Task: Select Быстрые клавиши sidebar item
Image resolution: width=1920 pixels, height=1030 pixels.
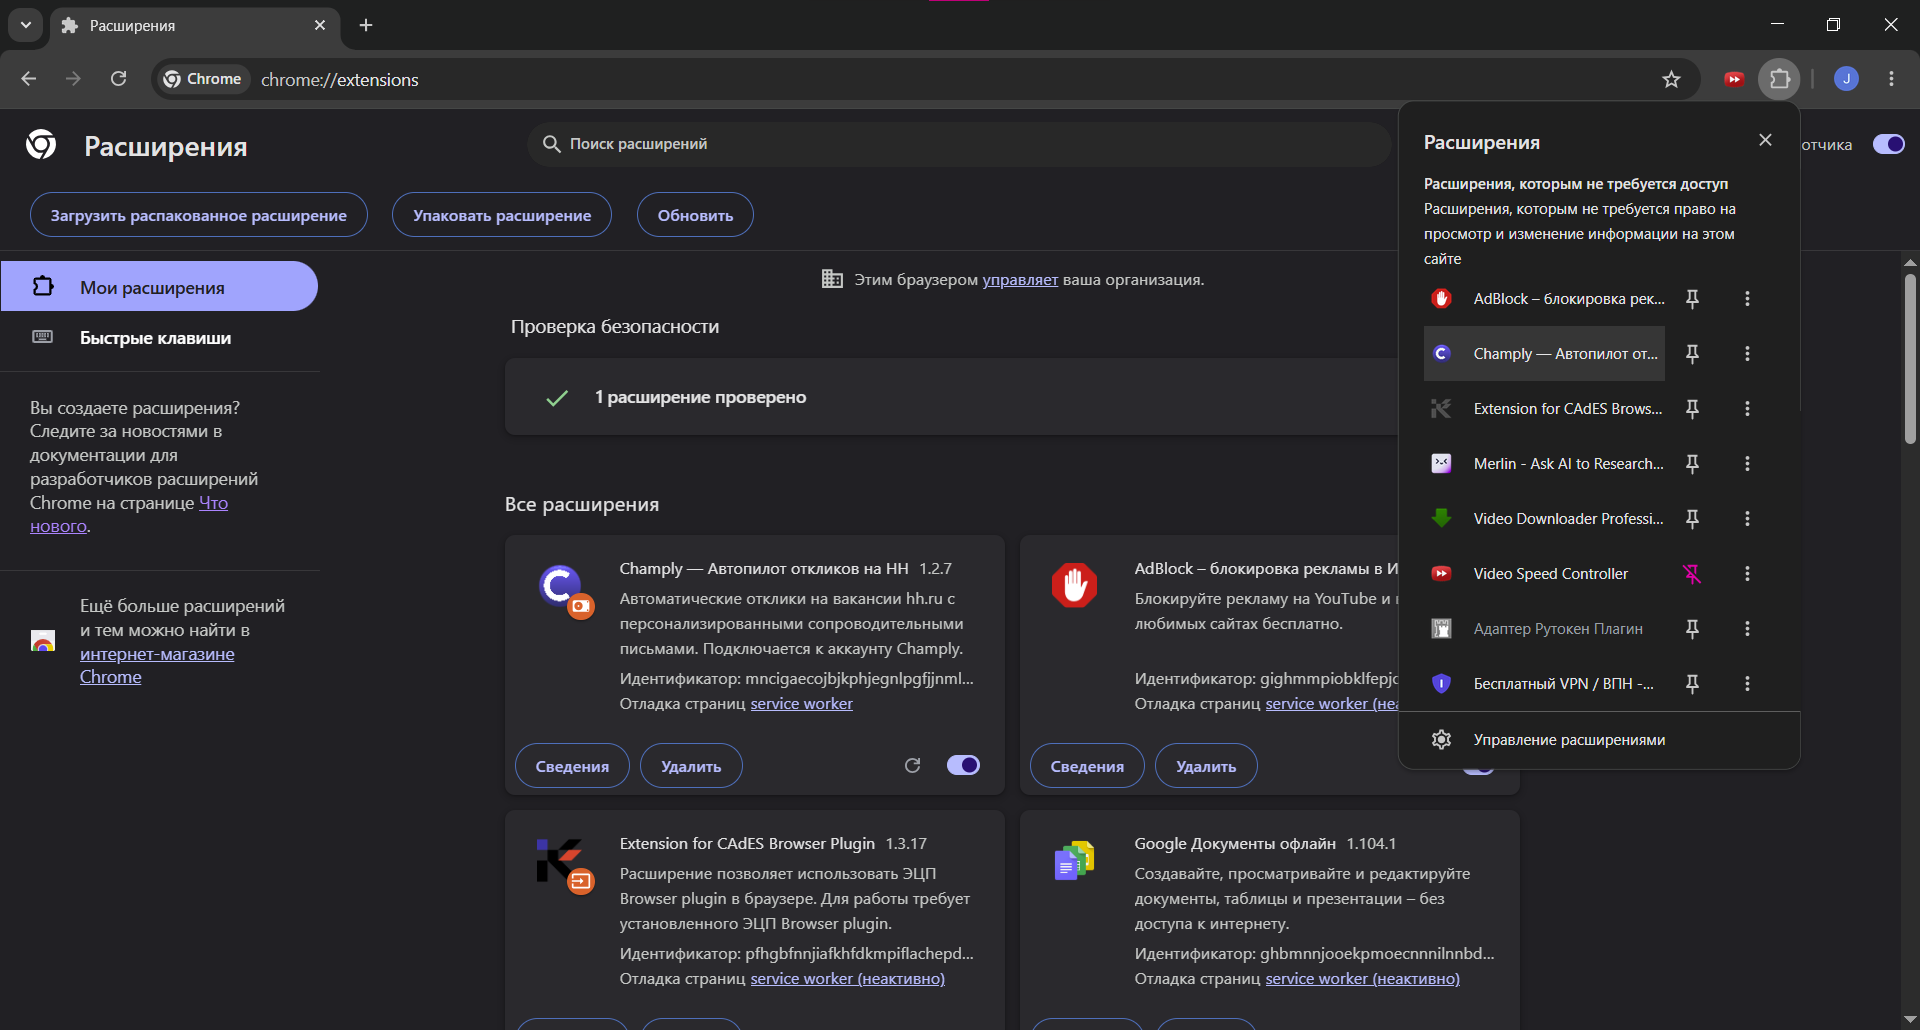Action: click(x=159, y=338)
